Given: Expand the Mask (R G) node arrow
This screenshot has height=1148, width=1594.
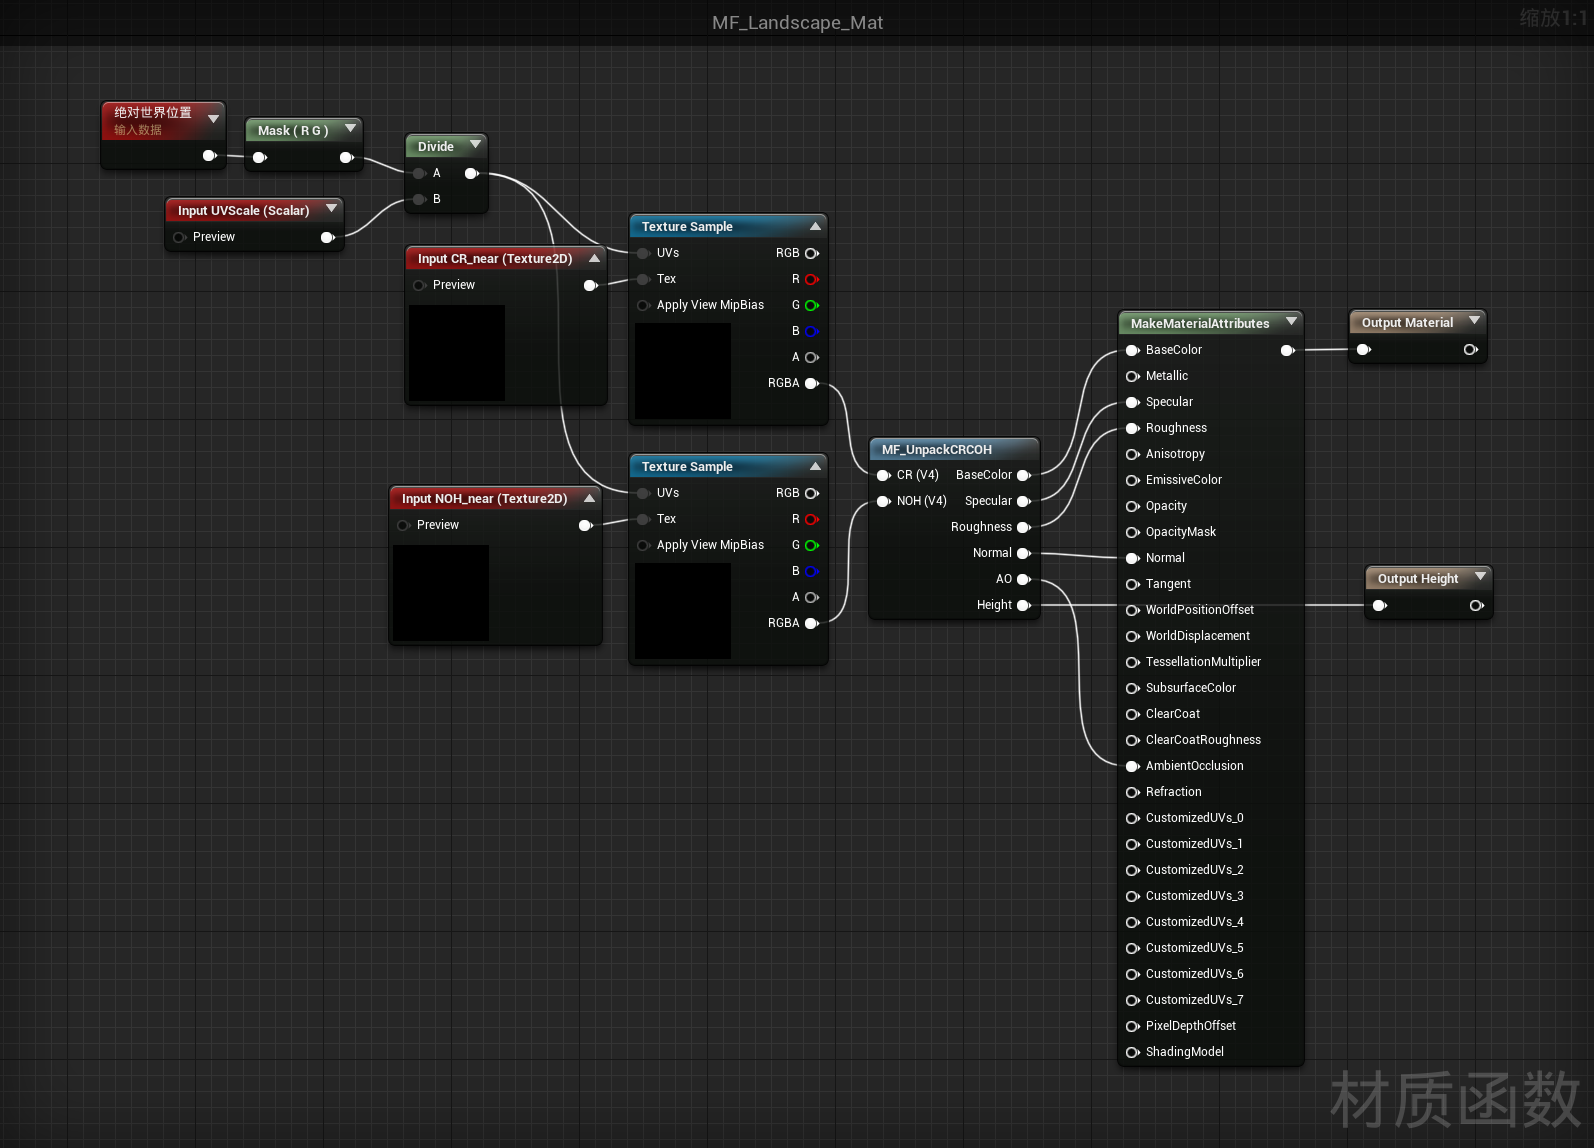Looking at the screenshot, I should pos(350,129).
